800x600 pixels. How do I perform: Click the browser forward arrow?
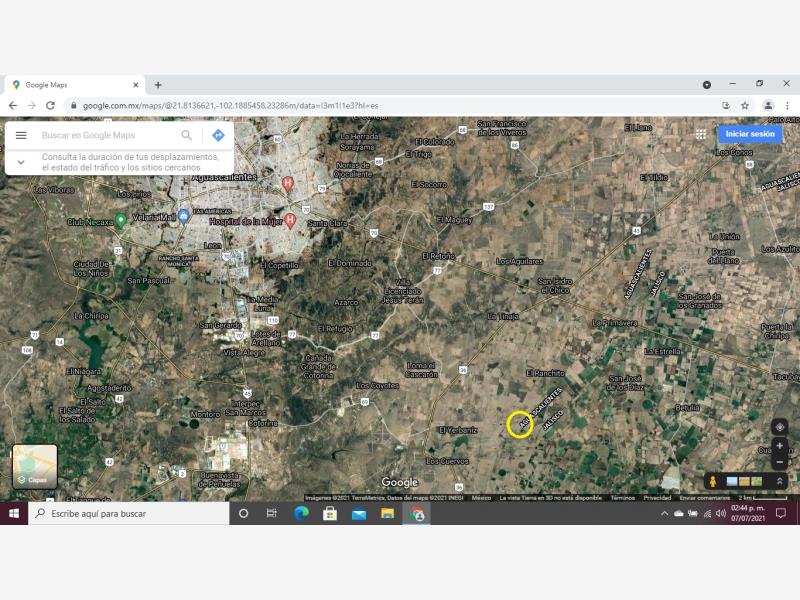coord(32,106)
